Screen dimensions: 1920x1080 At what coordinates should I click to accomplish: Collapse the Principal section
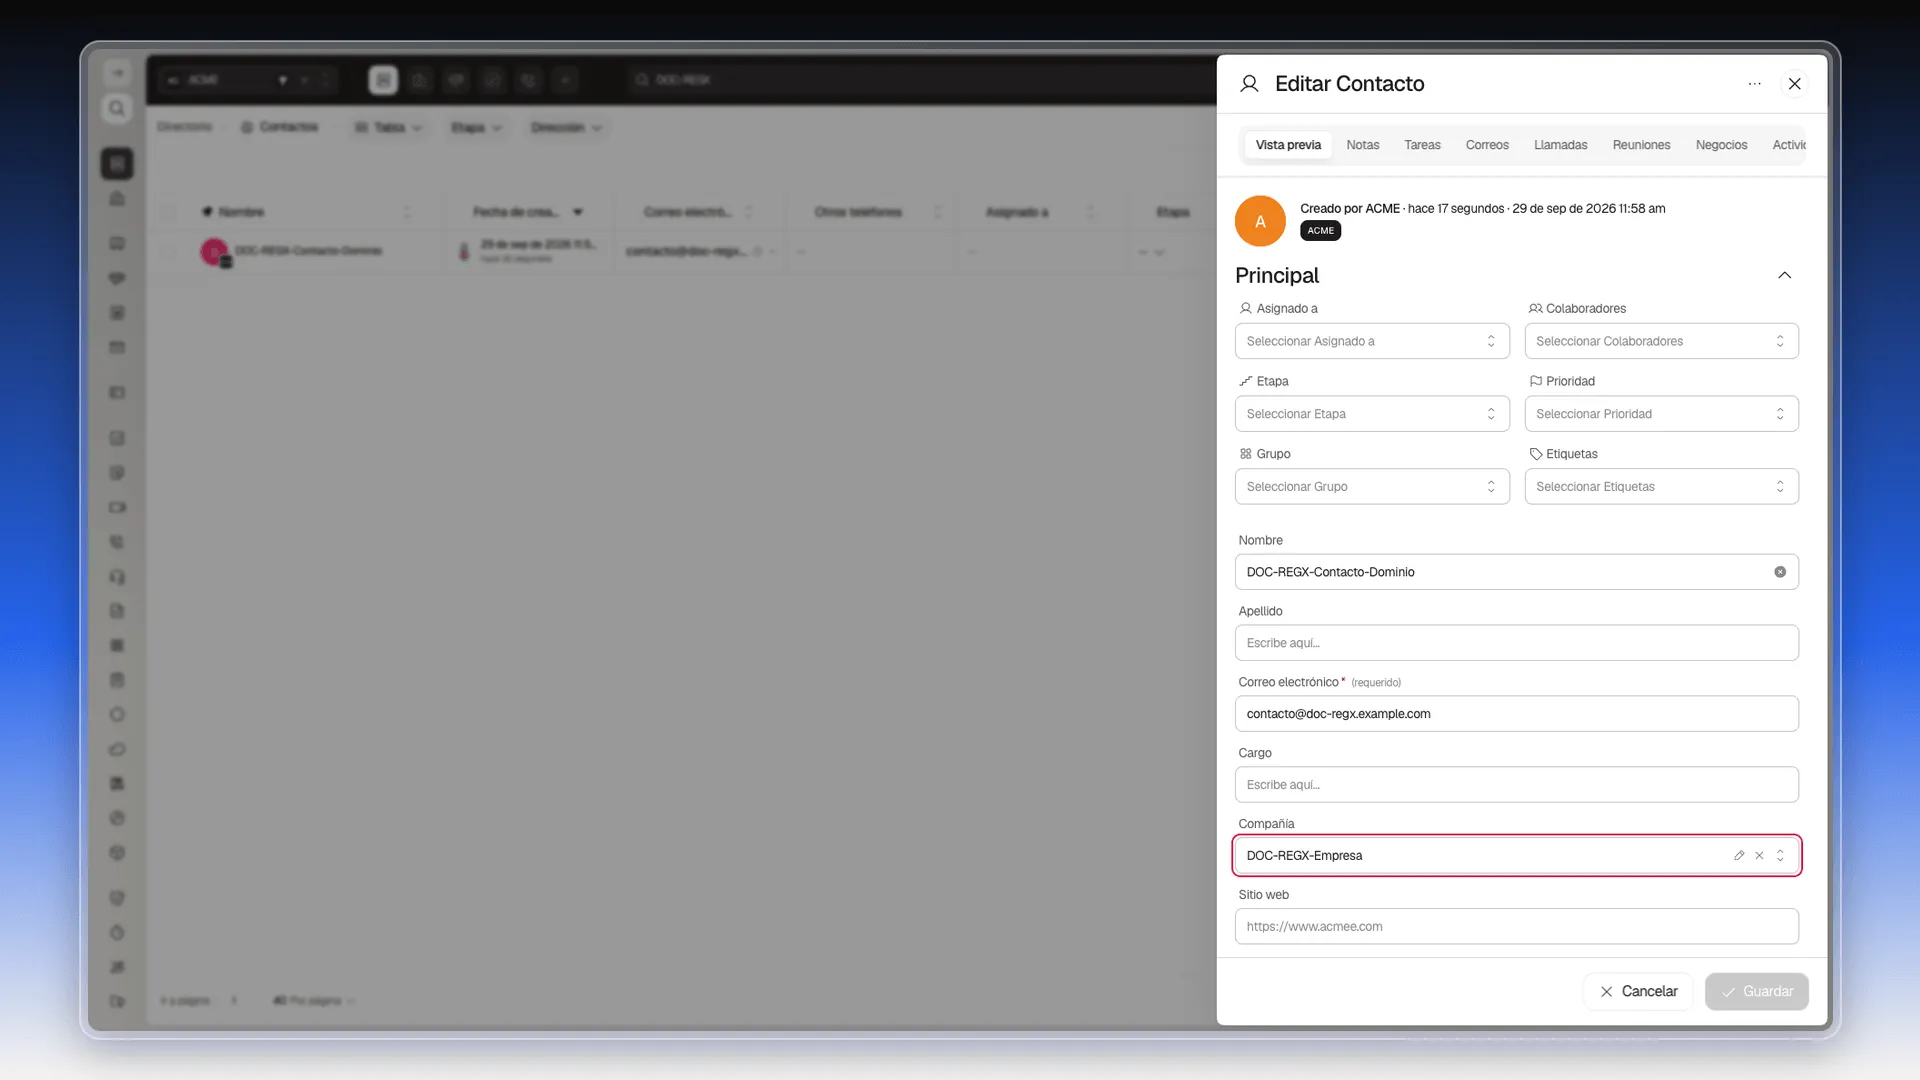click(1784, 276)
